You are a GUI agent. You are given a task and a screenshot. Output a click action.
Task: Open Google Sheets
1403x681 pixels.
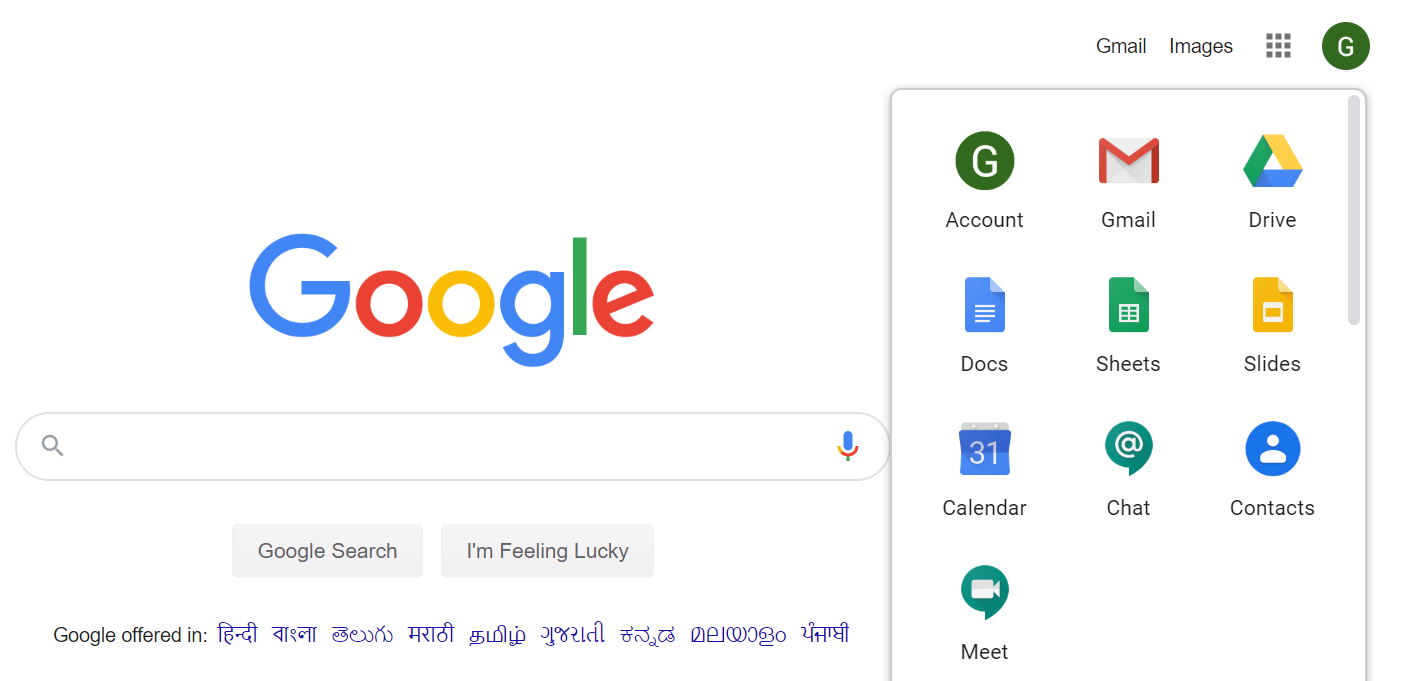pyautogui.click(x=1128, y=304)
